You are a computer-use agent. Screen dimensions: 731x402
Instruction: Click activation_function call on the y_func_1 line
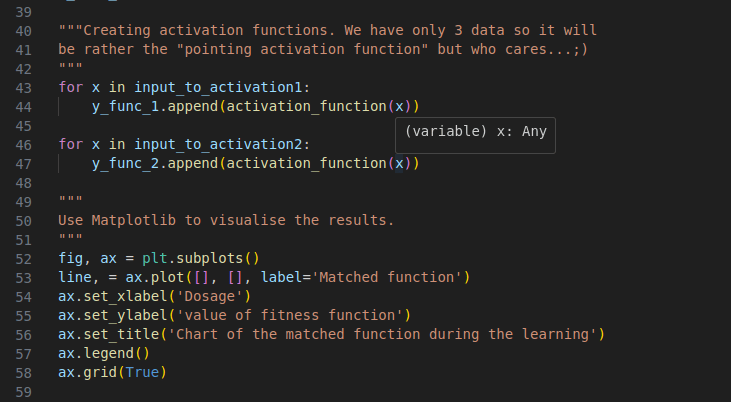[x=305, y=105]
